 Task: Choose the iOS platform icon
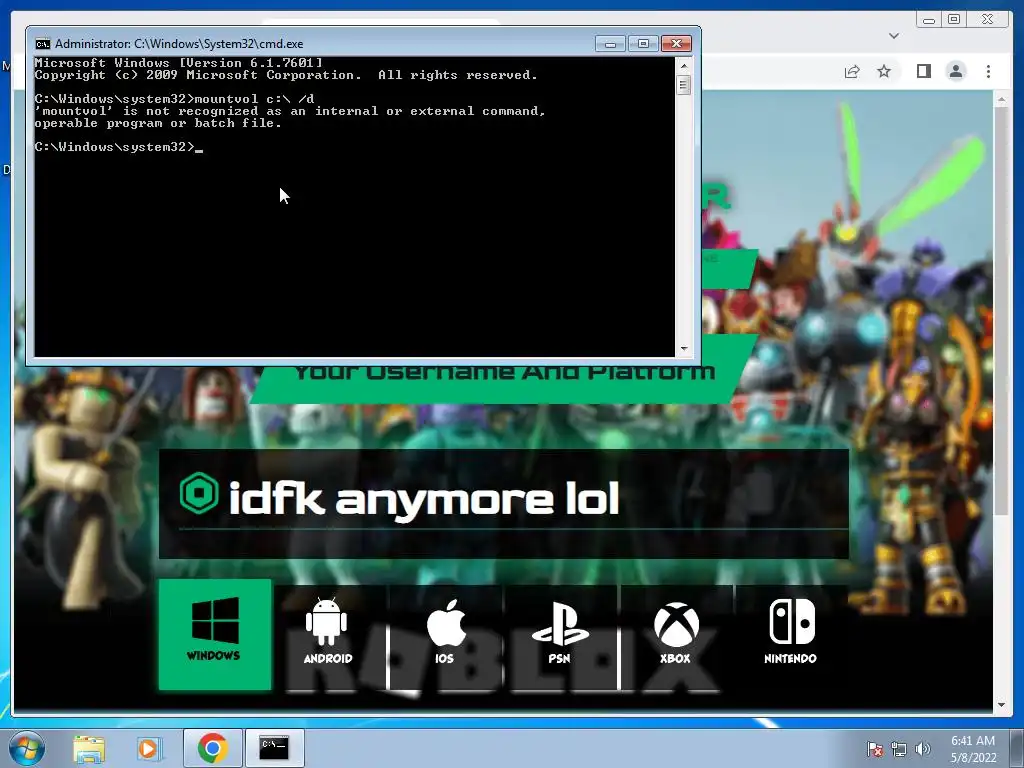click(x=445, y=631)
